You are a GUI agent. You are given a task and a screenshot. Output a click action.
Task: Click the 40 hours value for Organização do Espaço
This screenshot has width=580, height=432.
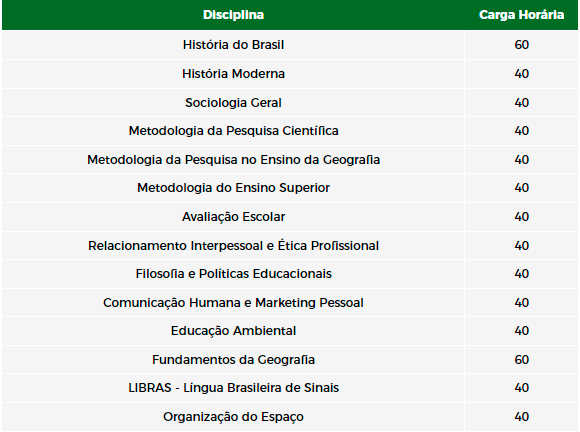[x=522, y=416]
